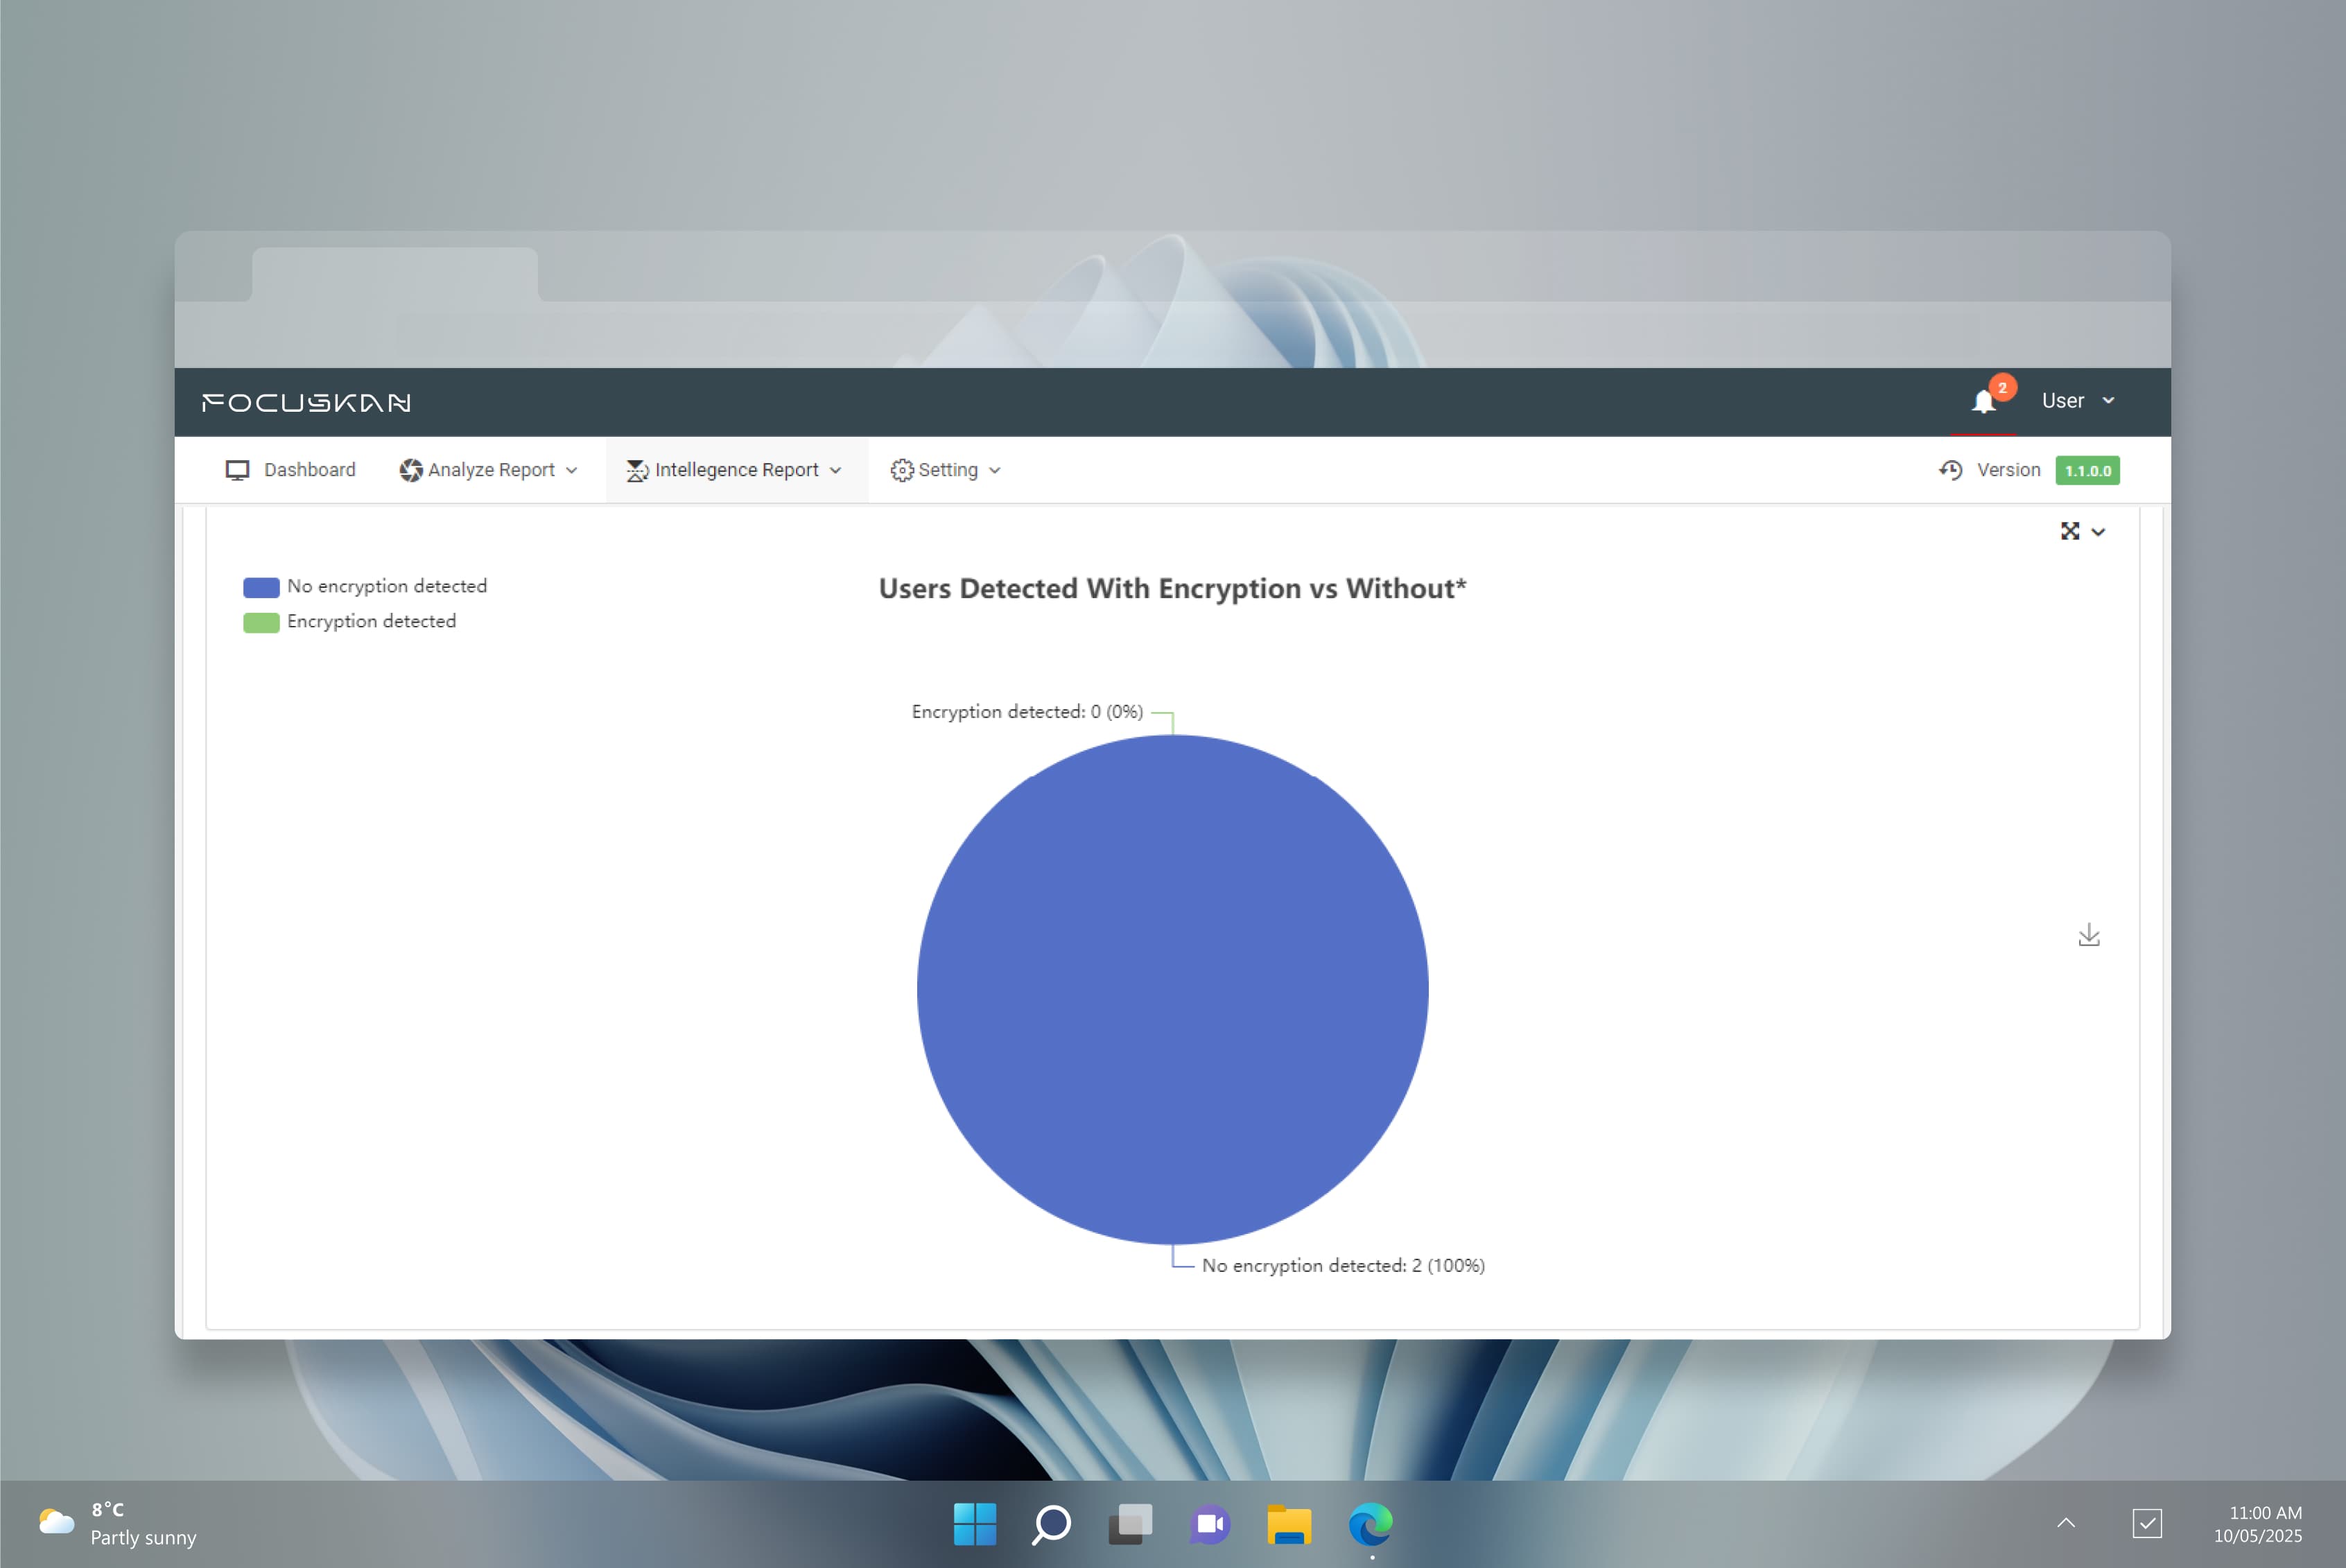Open Windows Start menu
Viewport: 2346px width, 1568px height.
tap(974, 1524)
